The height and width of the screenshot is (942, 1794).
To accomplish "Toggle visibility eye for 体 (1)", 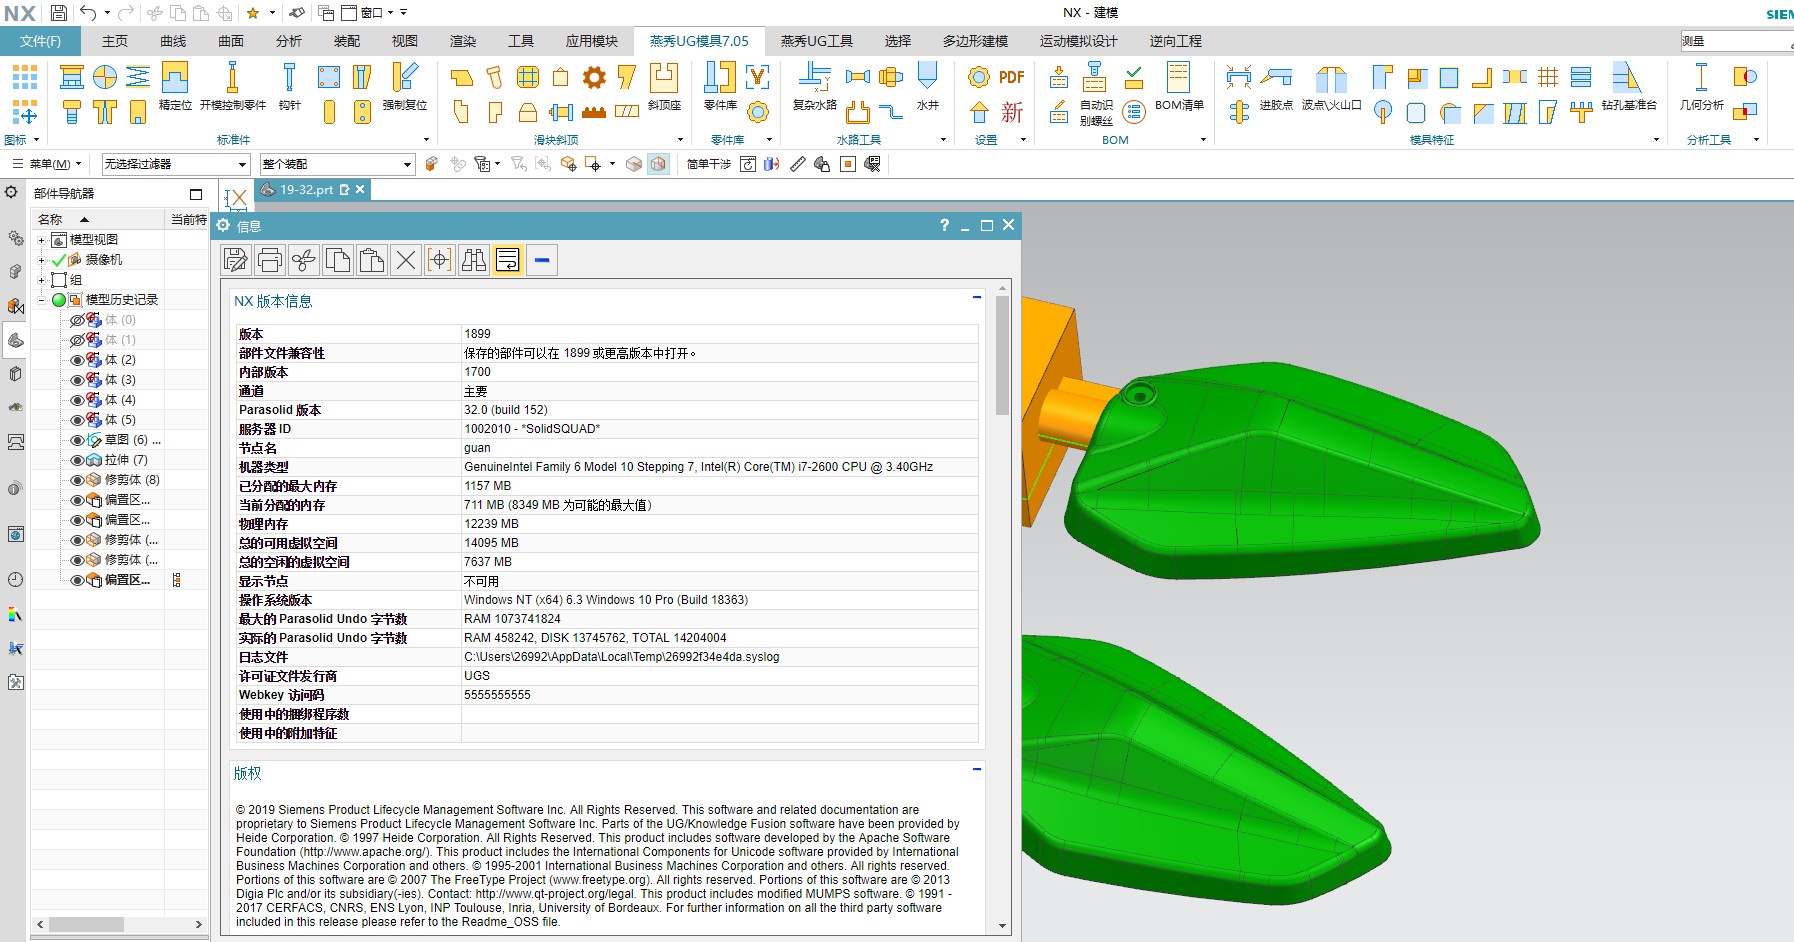I will 76,340.
